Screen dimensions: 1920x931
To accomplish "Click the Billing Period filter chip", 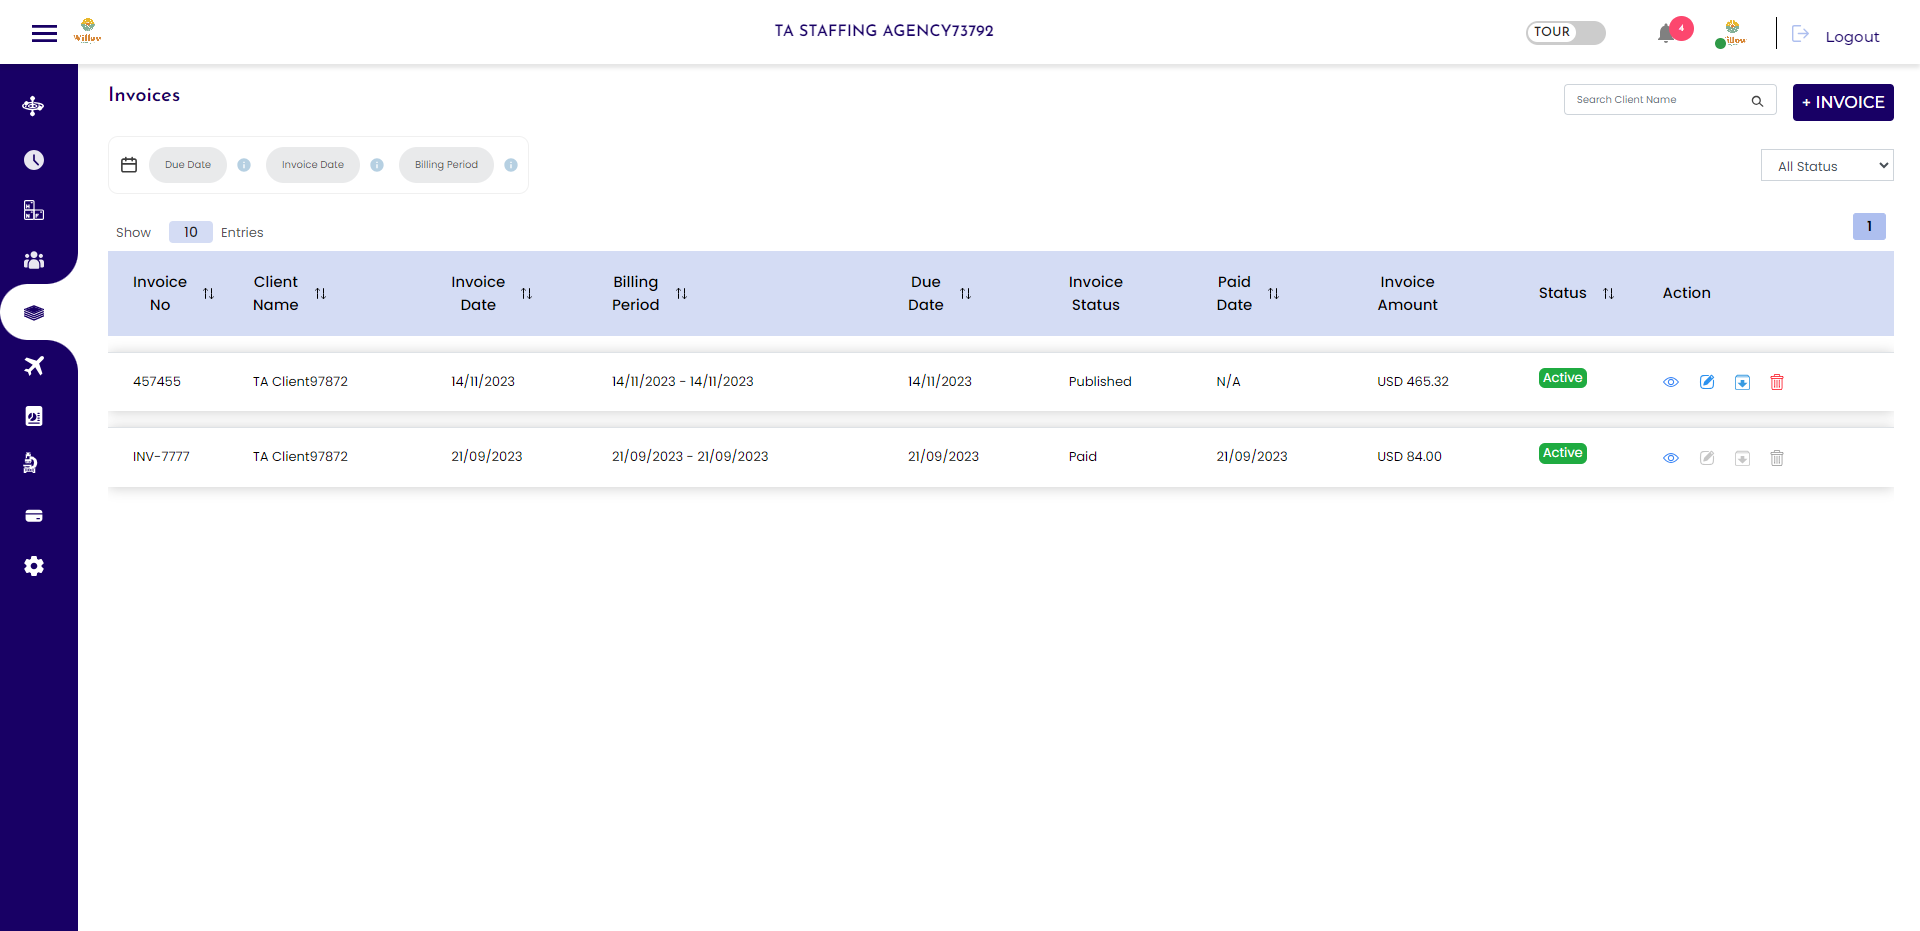I will [446, 164].
